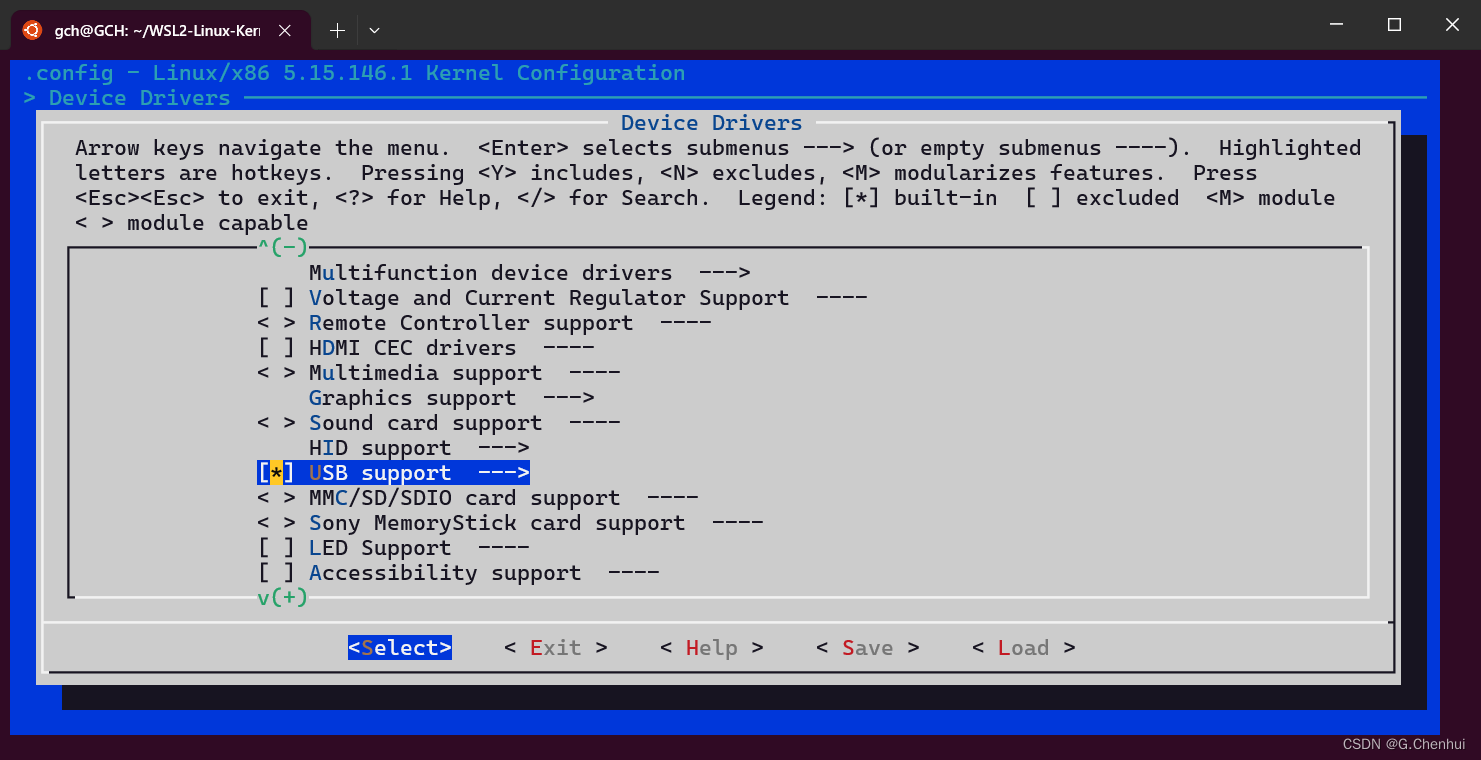
Task: Save the kernel configuration
Action: coord(866,647)
